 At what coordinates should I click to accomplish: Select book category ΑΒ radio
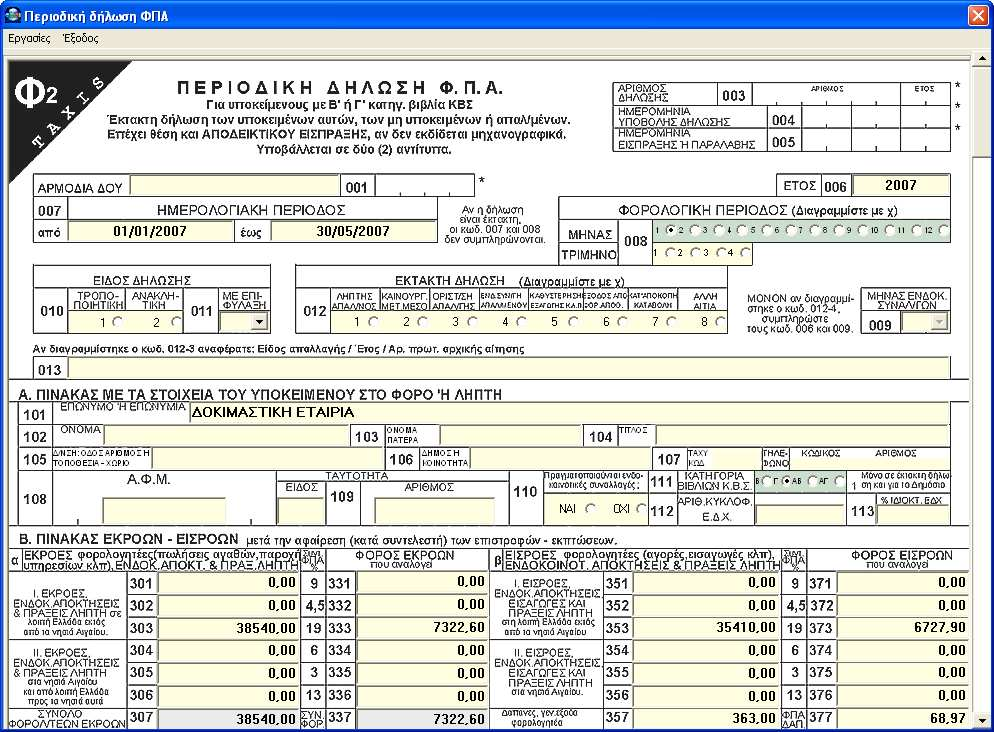point(813,481)
